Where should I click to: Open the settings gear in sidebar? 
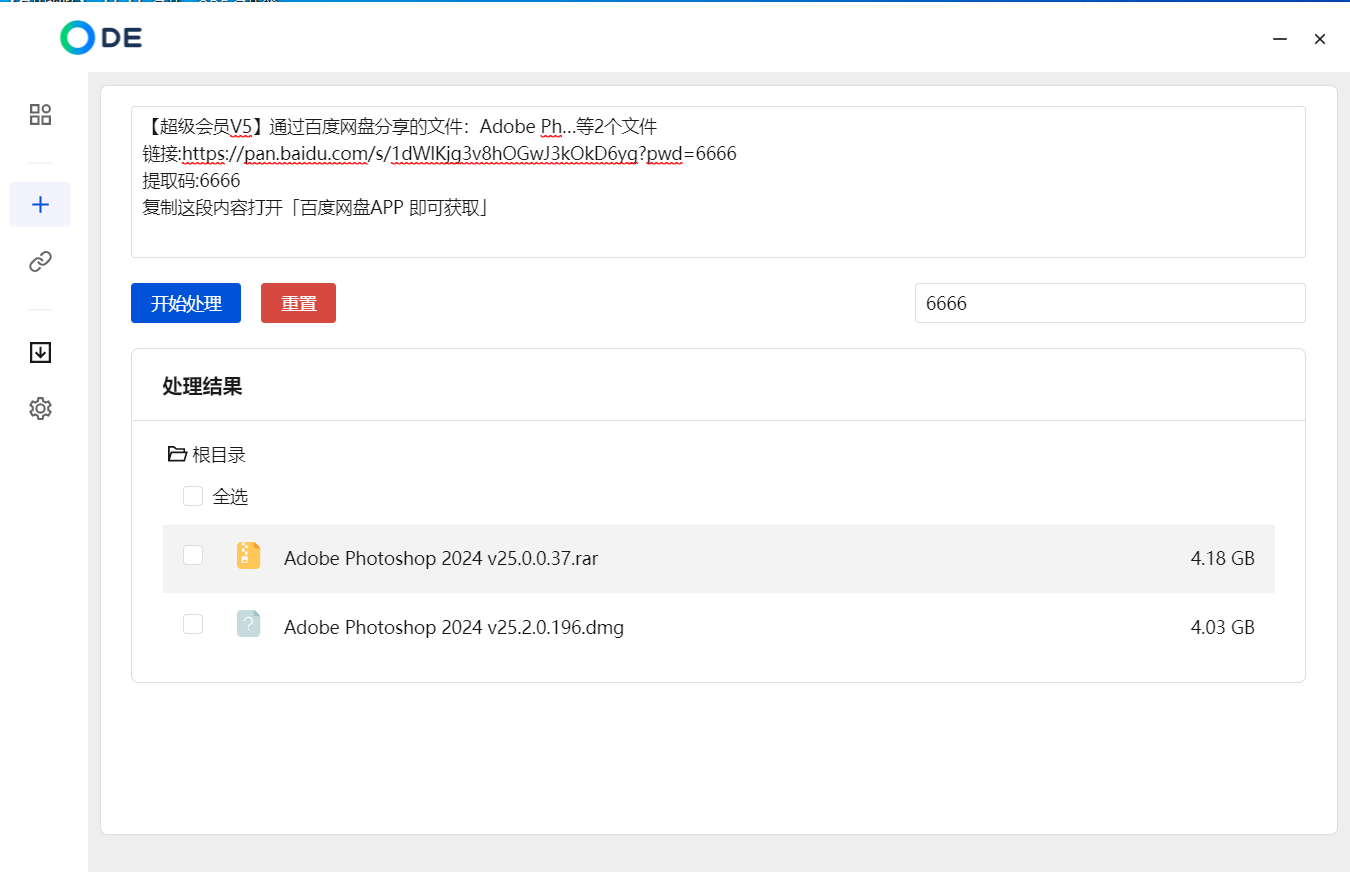(x=40, y=408)
